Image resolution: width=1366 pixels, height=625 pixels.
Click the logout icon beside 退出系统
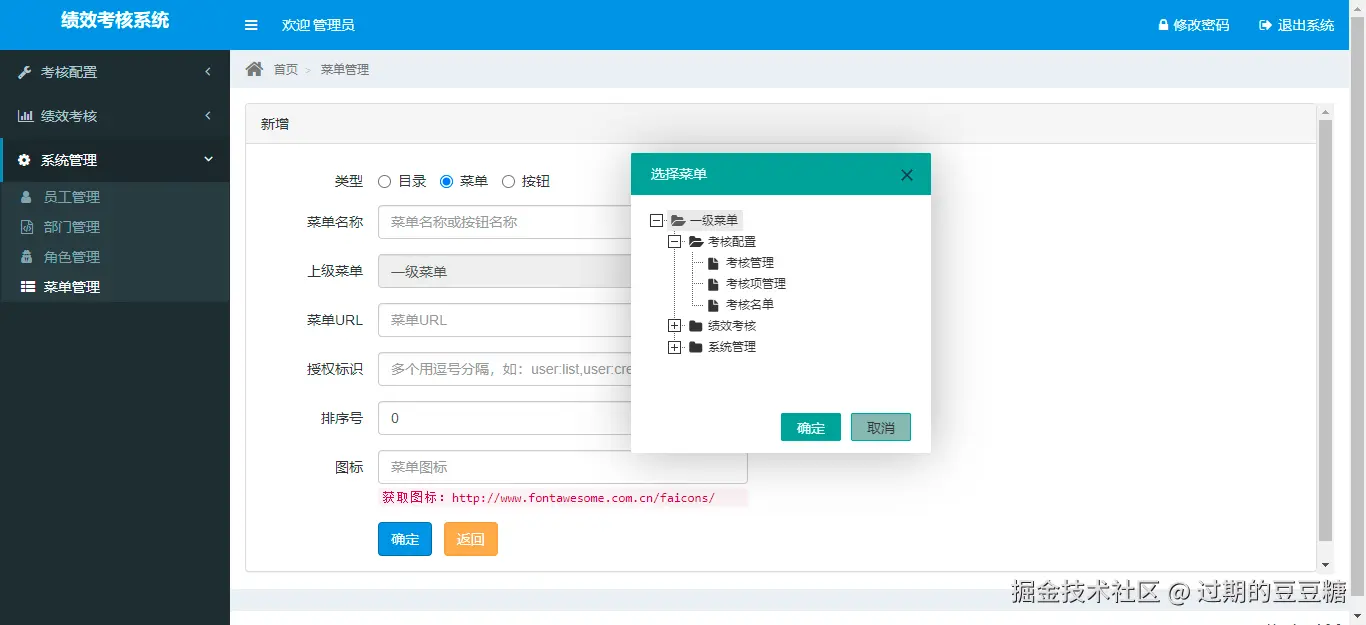1265,25
